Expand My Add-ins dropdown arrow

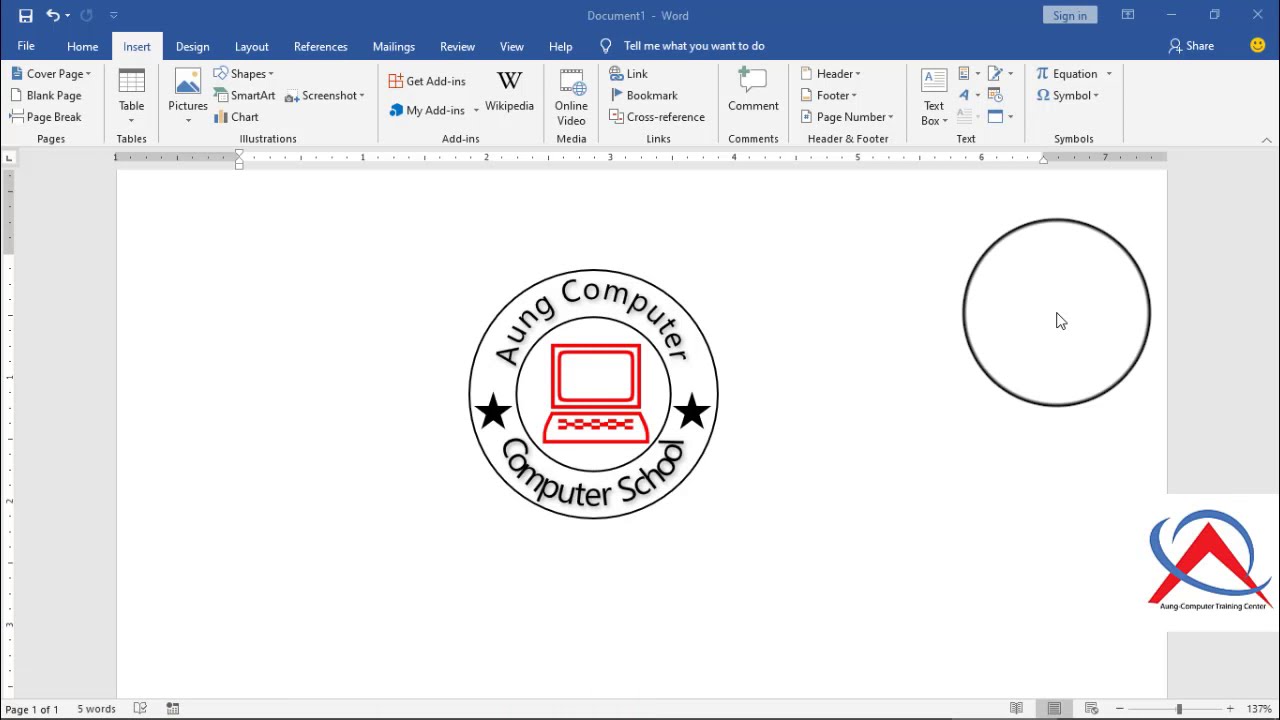pyautogui.click(x=476, y=110)
